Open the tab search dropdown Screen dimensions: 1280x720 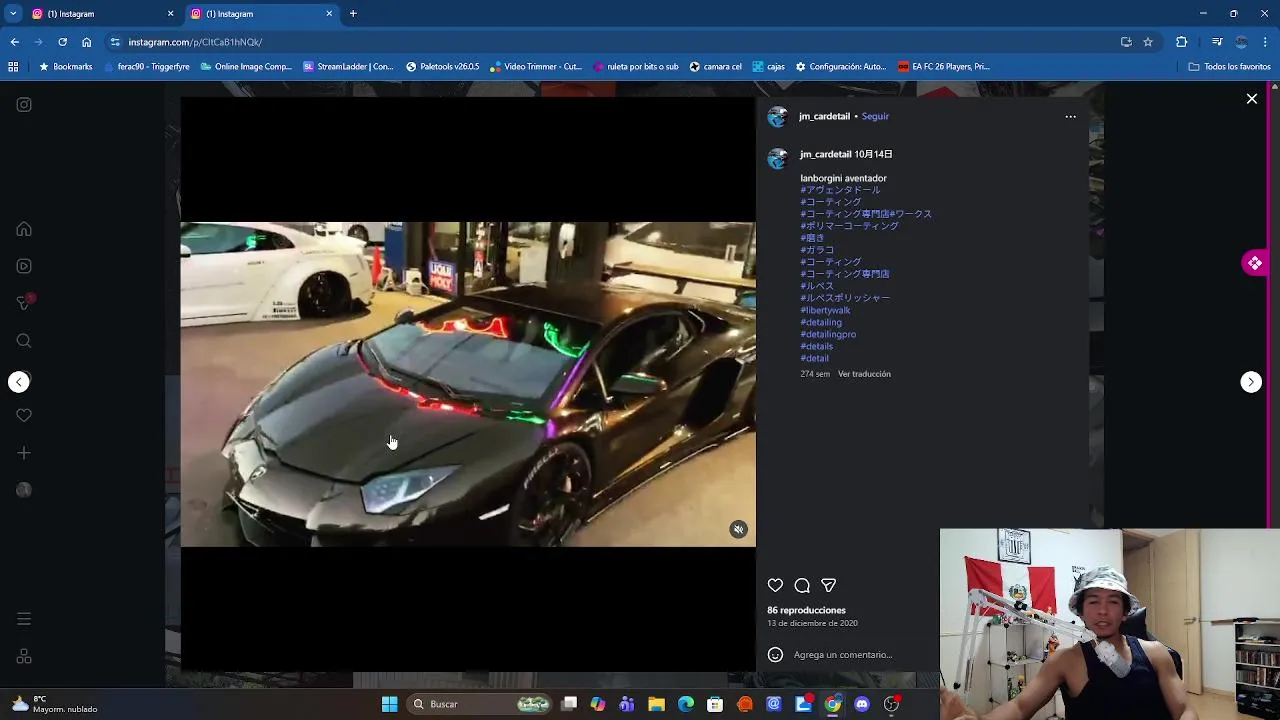tap(13, 14)
